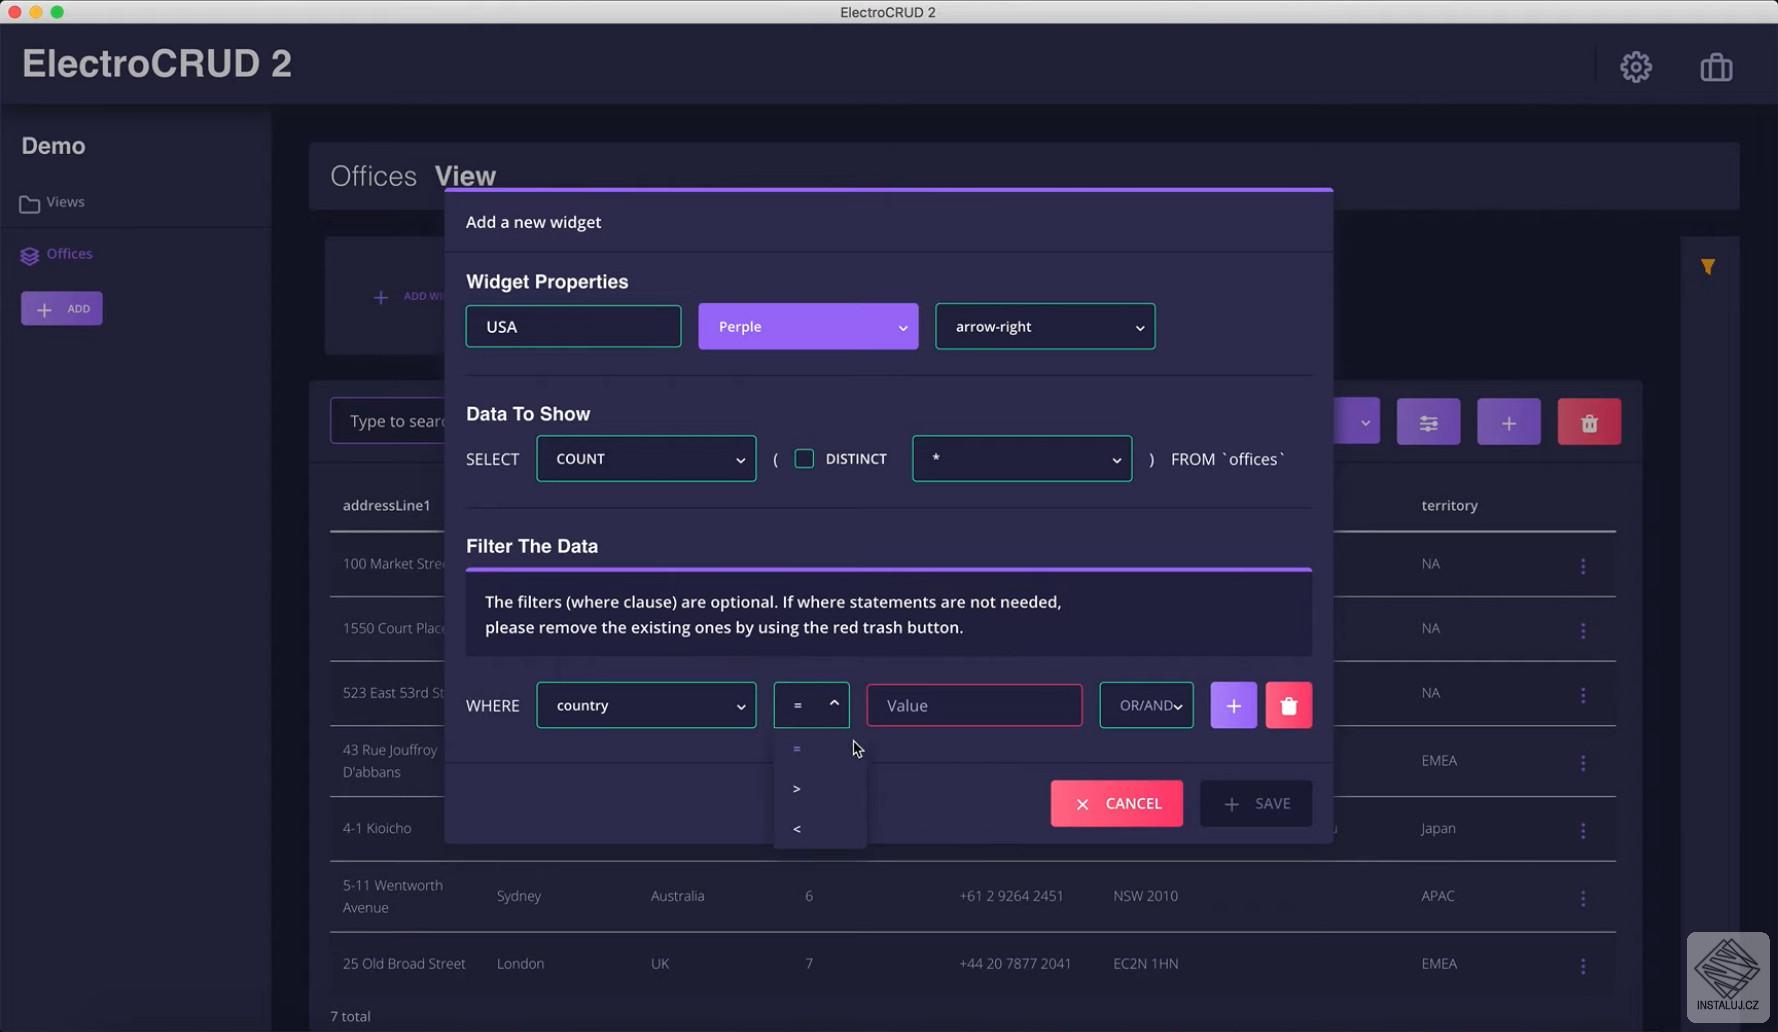Click the 5-11 Wentworth Avenue address cell

[x=392, y=896]
